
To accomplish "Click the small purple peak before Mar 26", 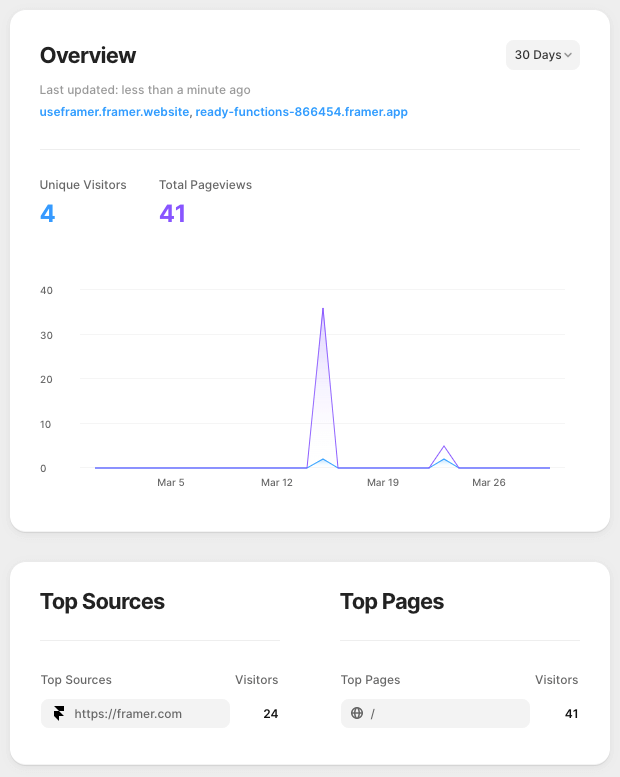I will [x=444, y=446].
